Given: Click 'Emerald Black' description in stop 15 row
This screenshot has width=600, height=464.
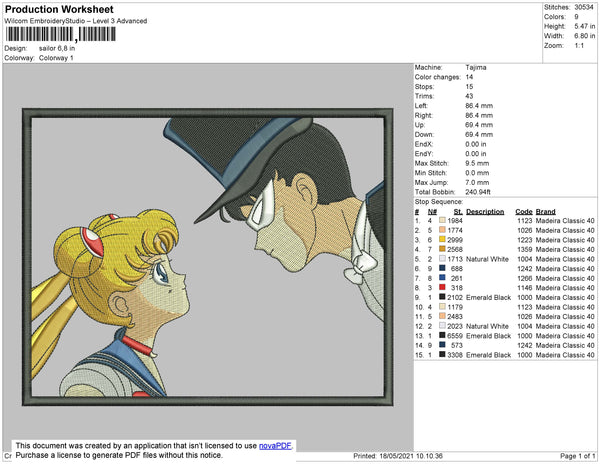Looking at the screenshot, I should click(x=489, y=355).
